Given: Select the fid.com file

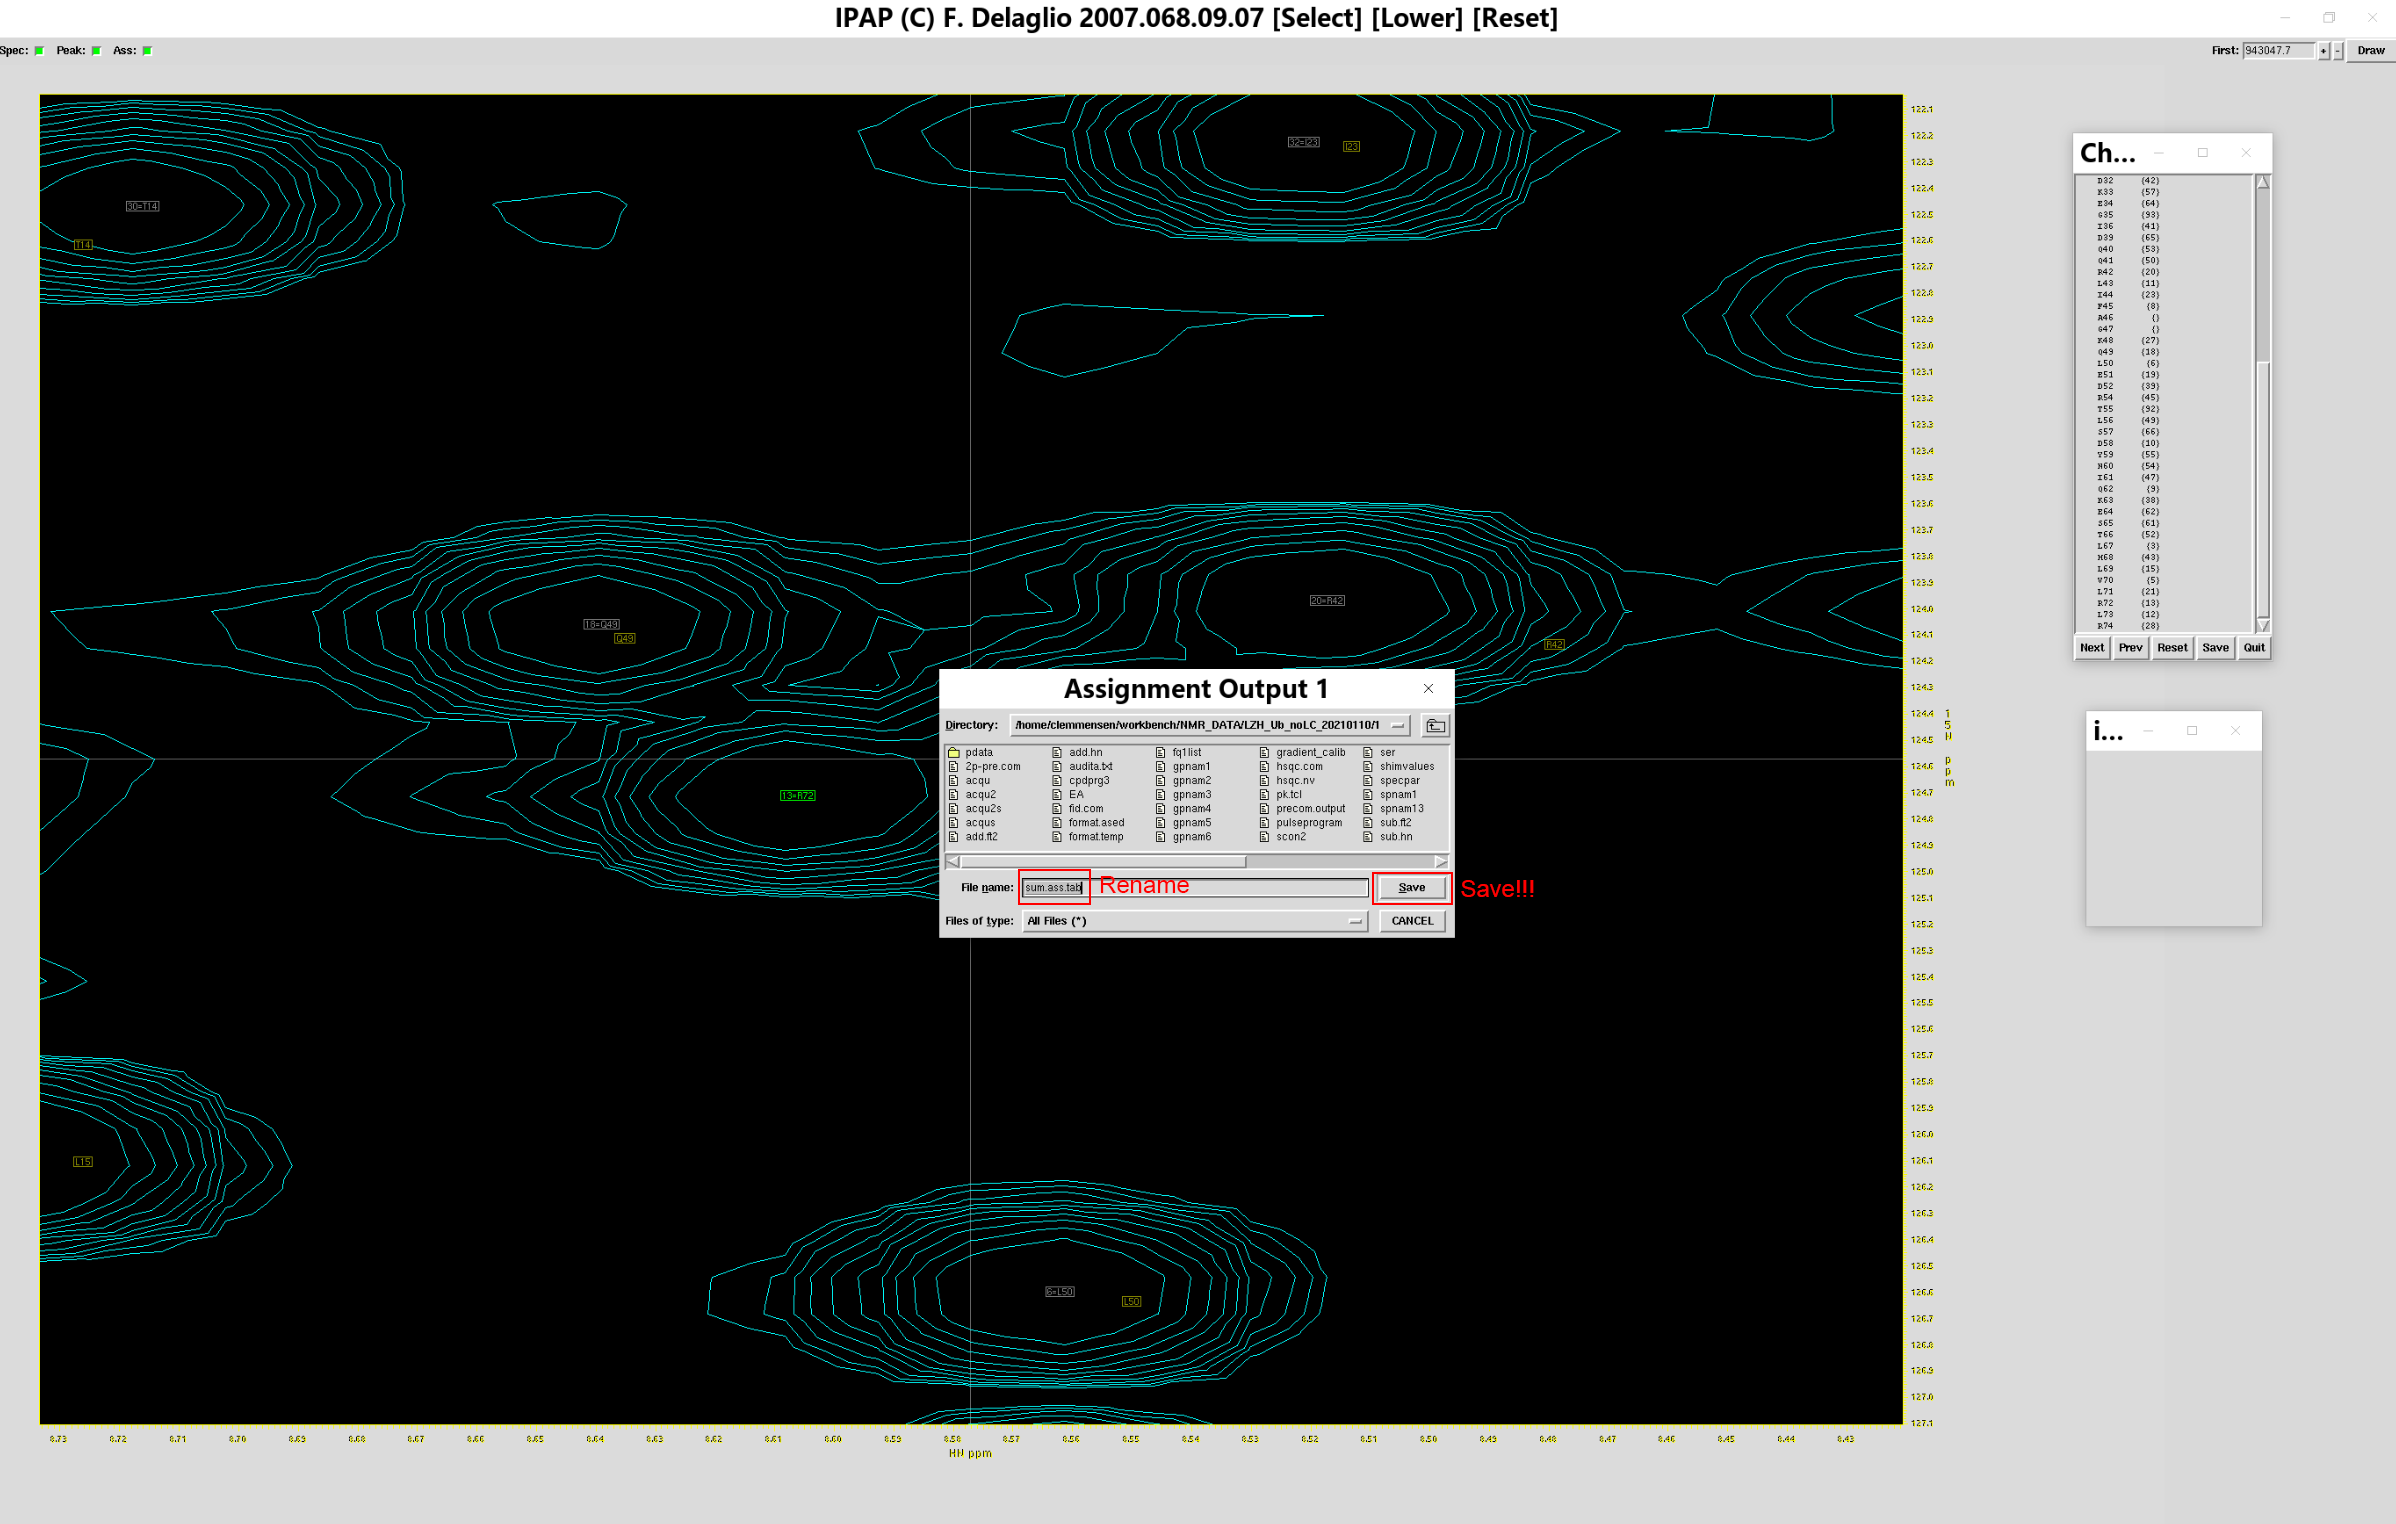Looking at the screenshot, I should point(1086,808).
